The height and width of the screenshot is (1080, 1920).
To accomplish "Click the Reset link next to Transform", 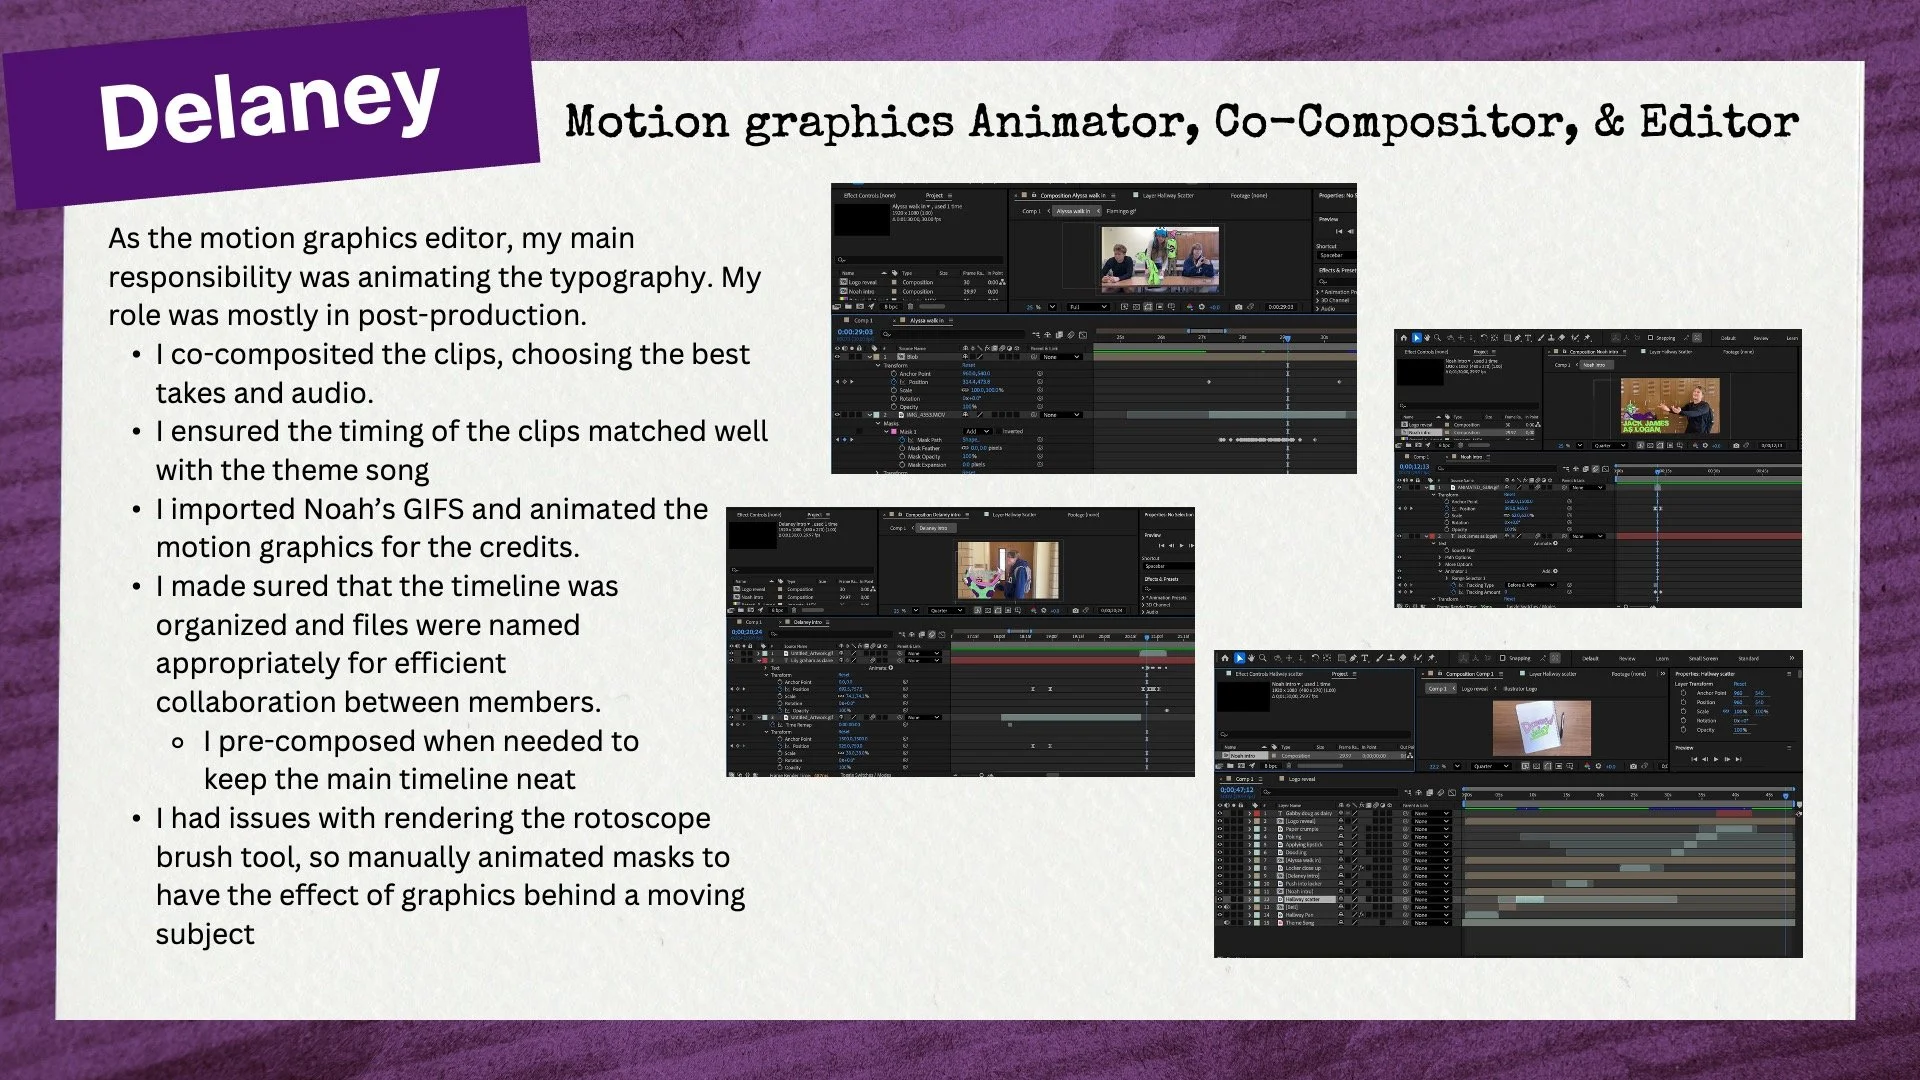I will (x=968, y=365).
